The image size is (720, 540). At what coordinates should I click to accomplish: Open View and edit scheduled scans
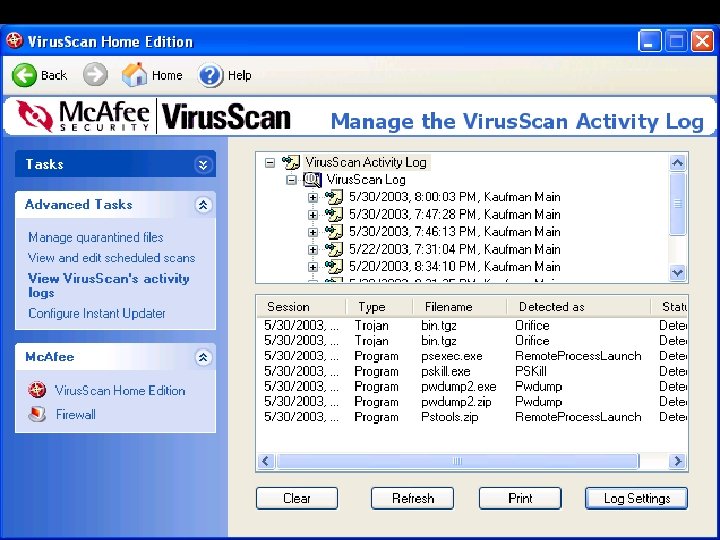click(112, 258)
